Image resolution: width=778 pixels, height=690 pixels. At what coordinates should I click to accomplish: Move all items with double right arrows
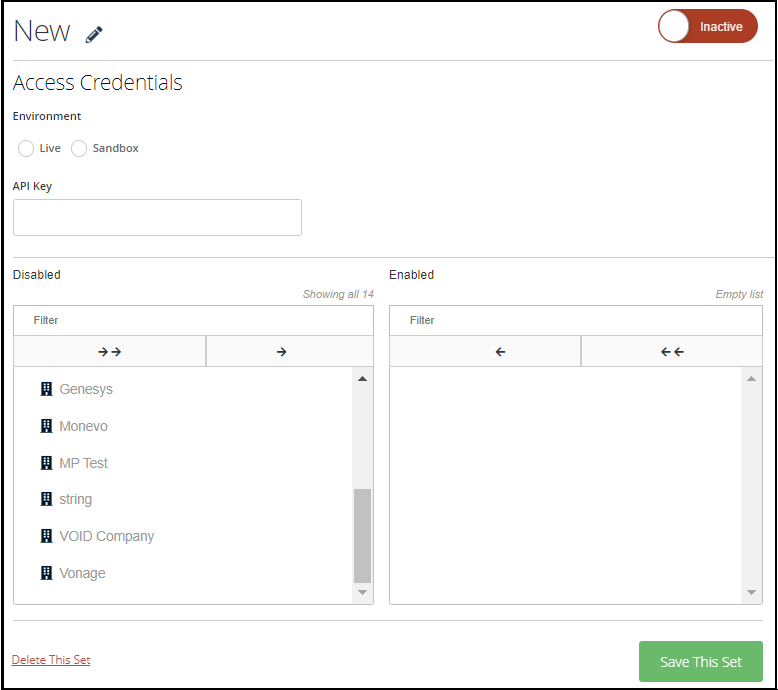coord(110,351)
